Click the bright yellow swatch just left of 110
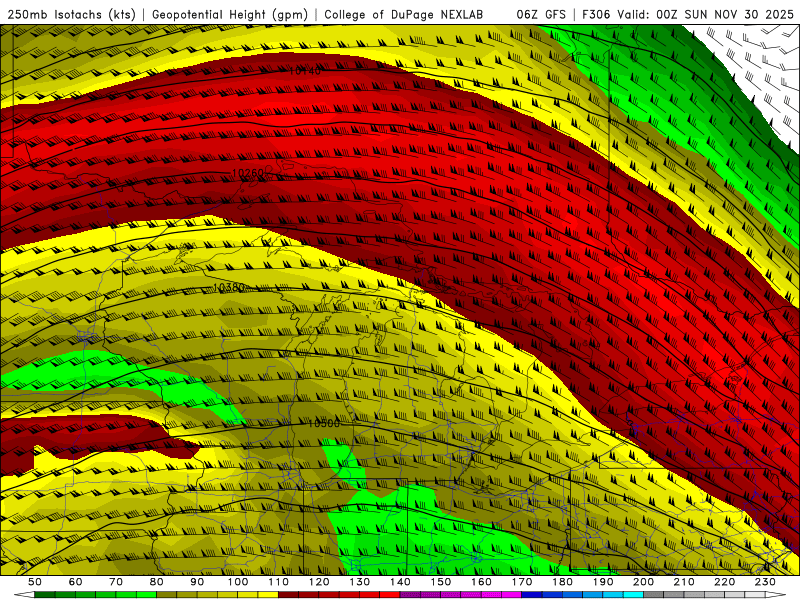The image size is (800, 600). [x=268, y=595]
